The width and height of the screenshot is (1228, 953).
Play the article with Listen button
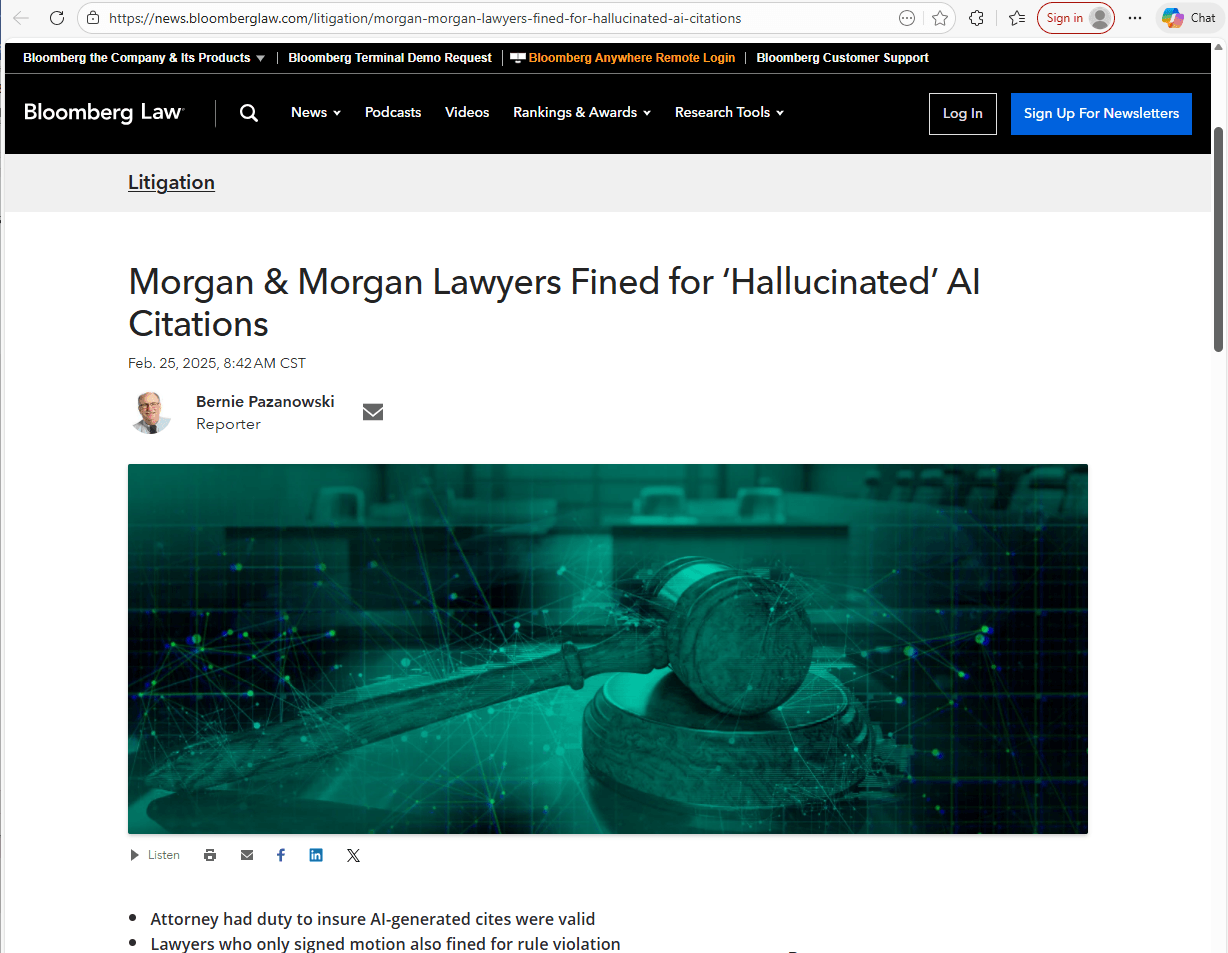[155, 855]
